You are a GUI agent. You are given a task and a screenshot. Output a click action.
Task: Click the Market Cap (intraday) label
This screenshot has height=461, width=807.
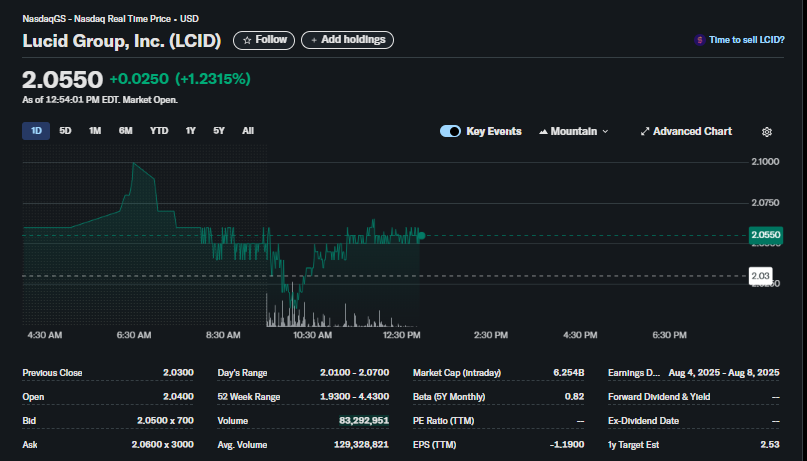coord(457,373)
